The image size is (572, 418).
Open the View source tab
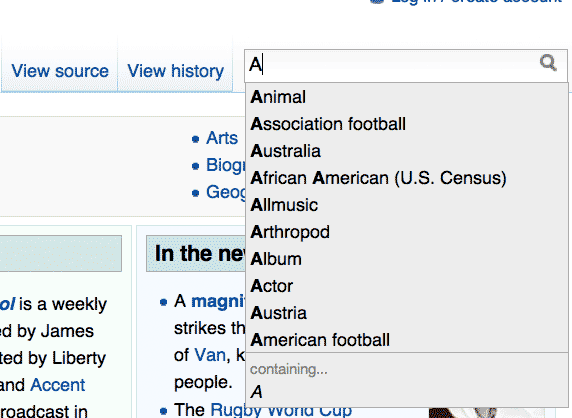click(60, 71)
